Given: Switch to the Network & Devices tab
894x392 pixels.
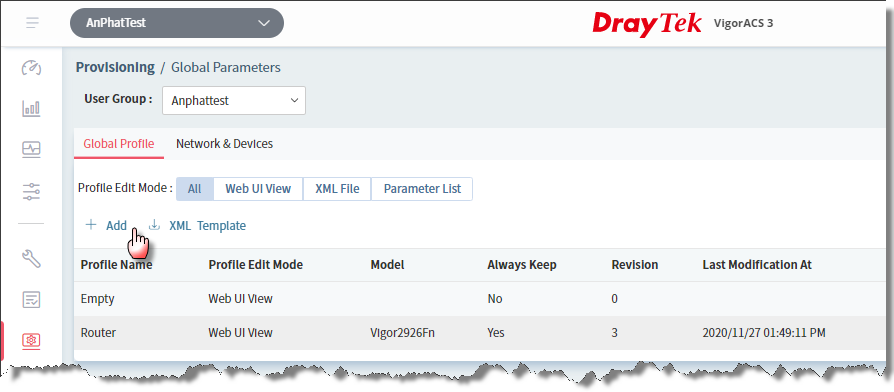Looking at the screenshot, I should tap(224, 144).
